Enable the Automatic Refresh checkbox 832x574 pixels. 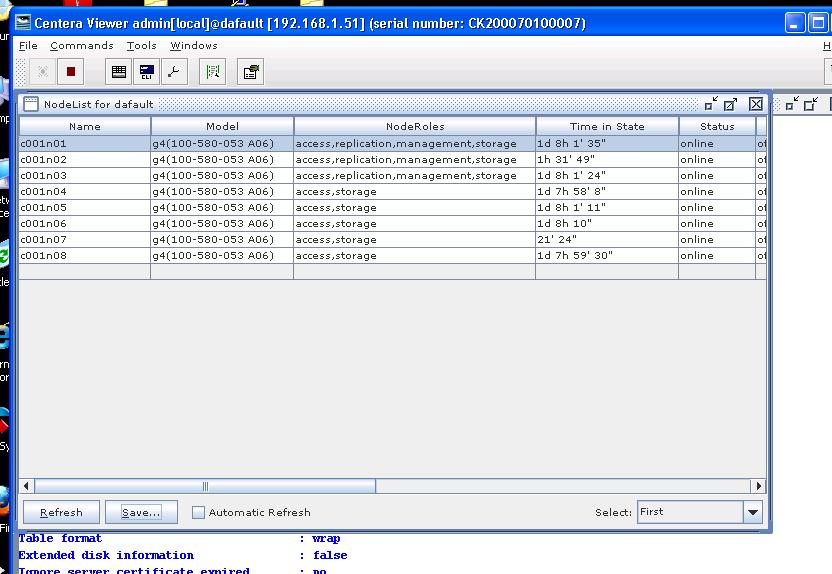pos(198,512)
